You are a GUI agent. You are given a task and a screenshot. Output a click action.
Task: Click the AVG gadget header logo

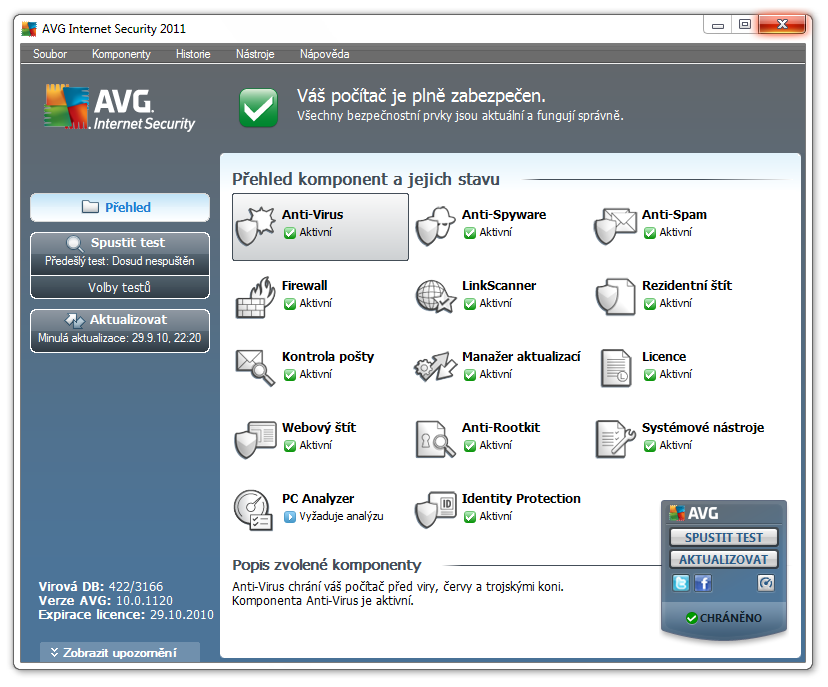[x=693, y=513]
